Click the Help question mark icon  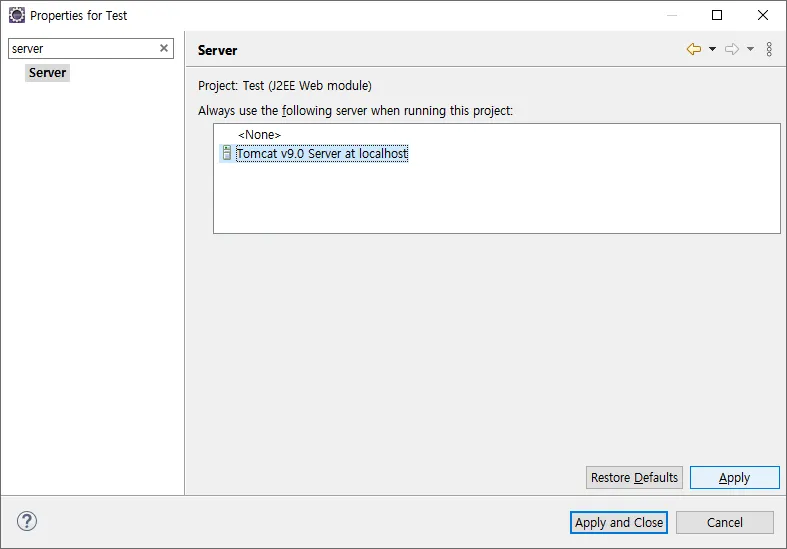(x=27, y=521)
